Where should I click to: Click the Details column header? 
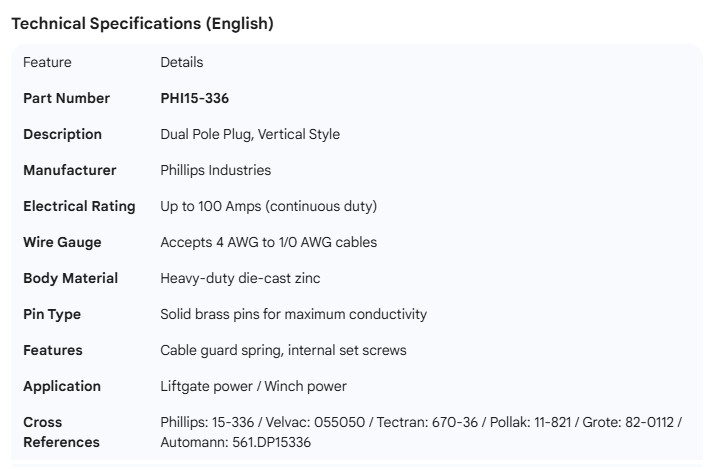(181, 62)
